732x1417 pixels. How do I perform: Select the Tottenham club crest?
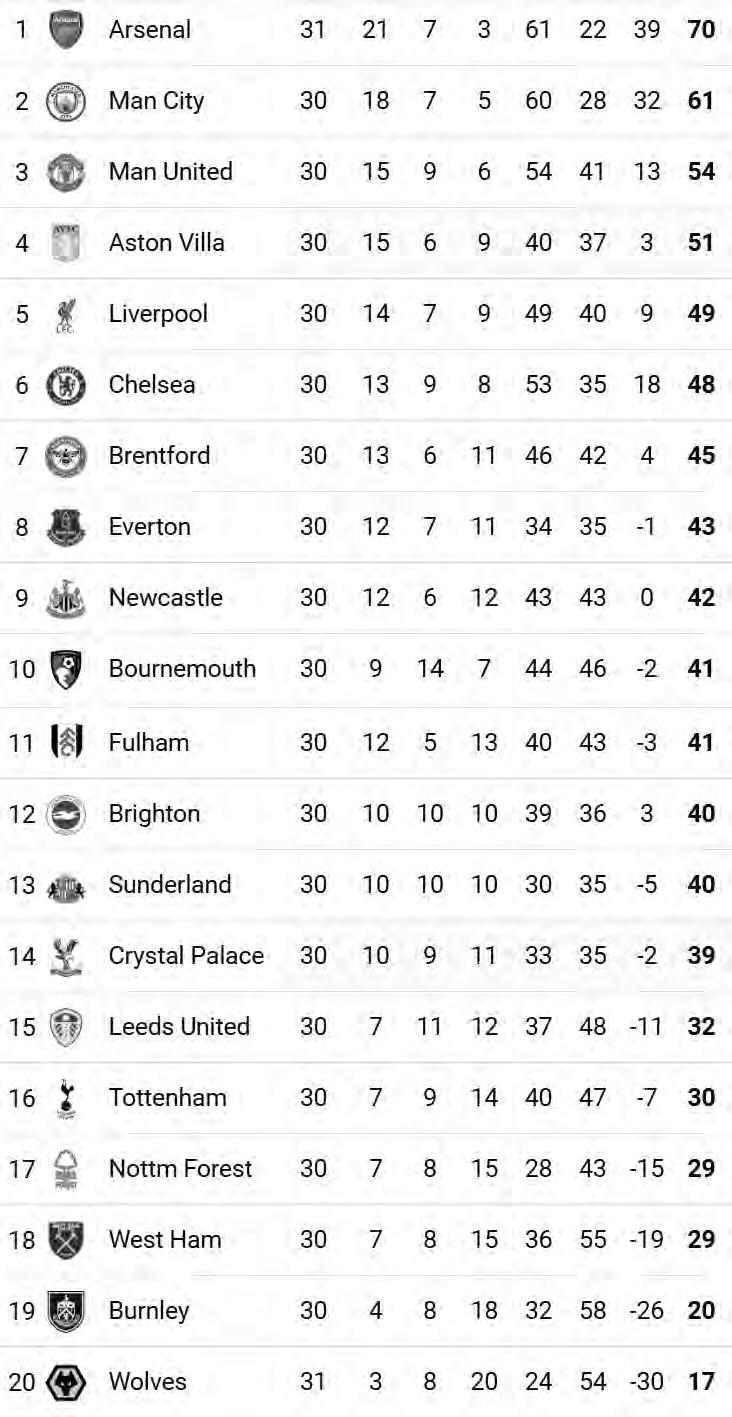[66, 1098]
